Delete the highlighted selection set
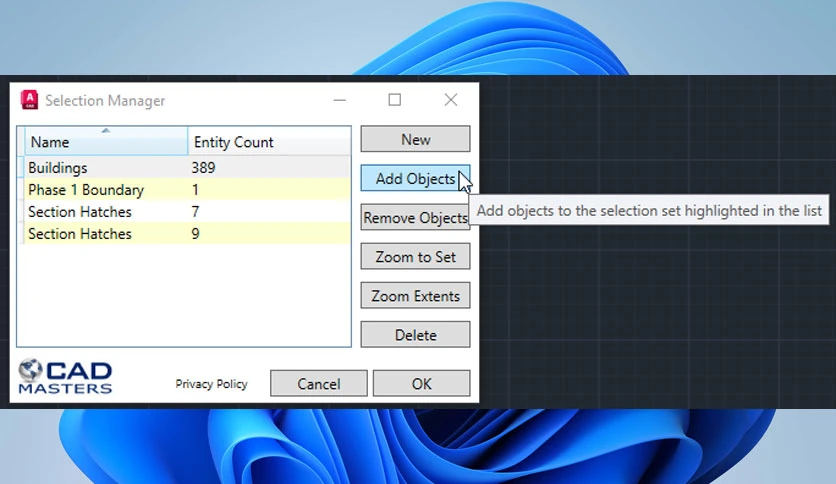The width and height of the screenshot is (836, 484). (x=415, y=335)
